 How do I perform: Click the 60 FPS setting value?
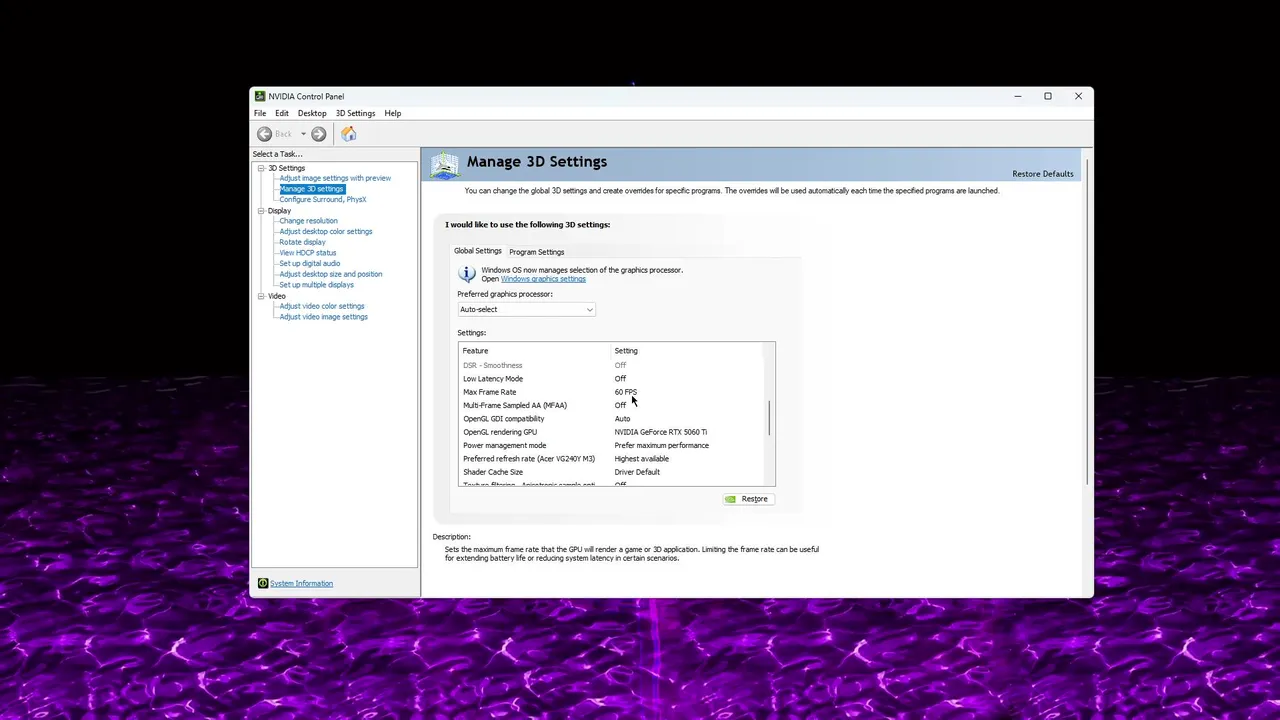click(x=626, y=392)
